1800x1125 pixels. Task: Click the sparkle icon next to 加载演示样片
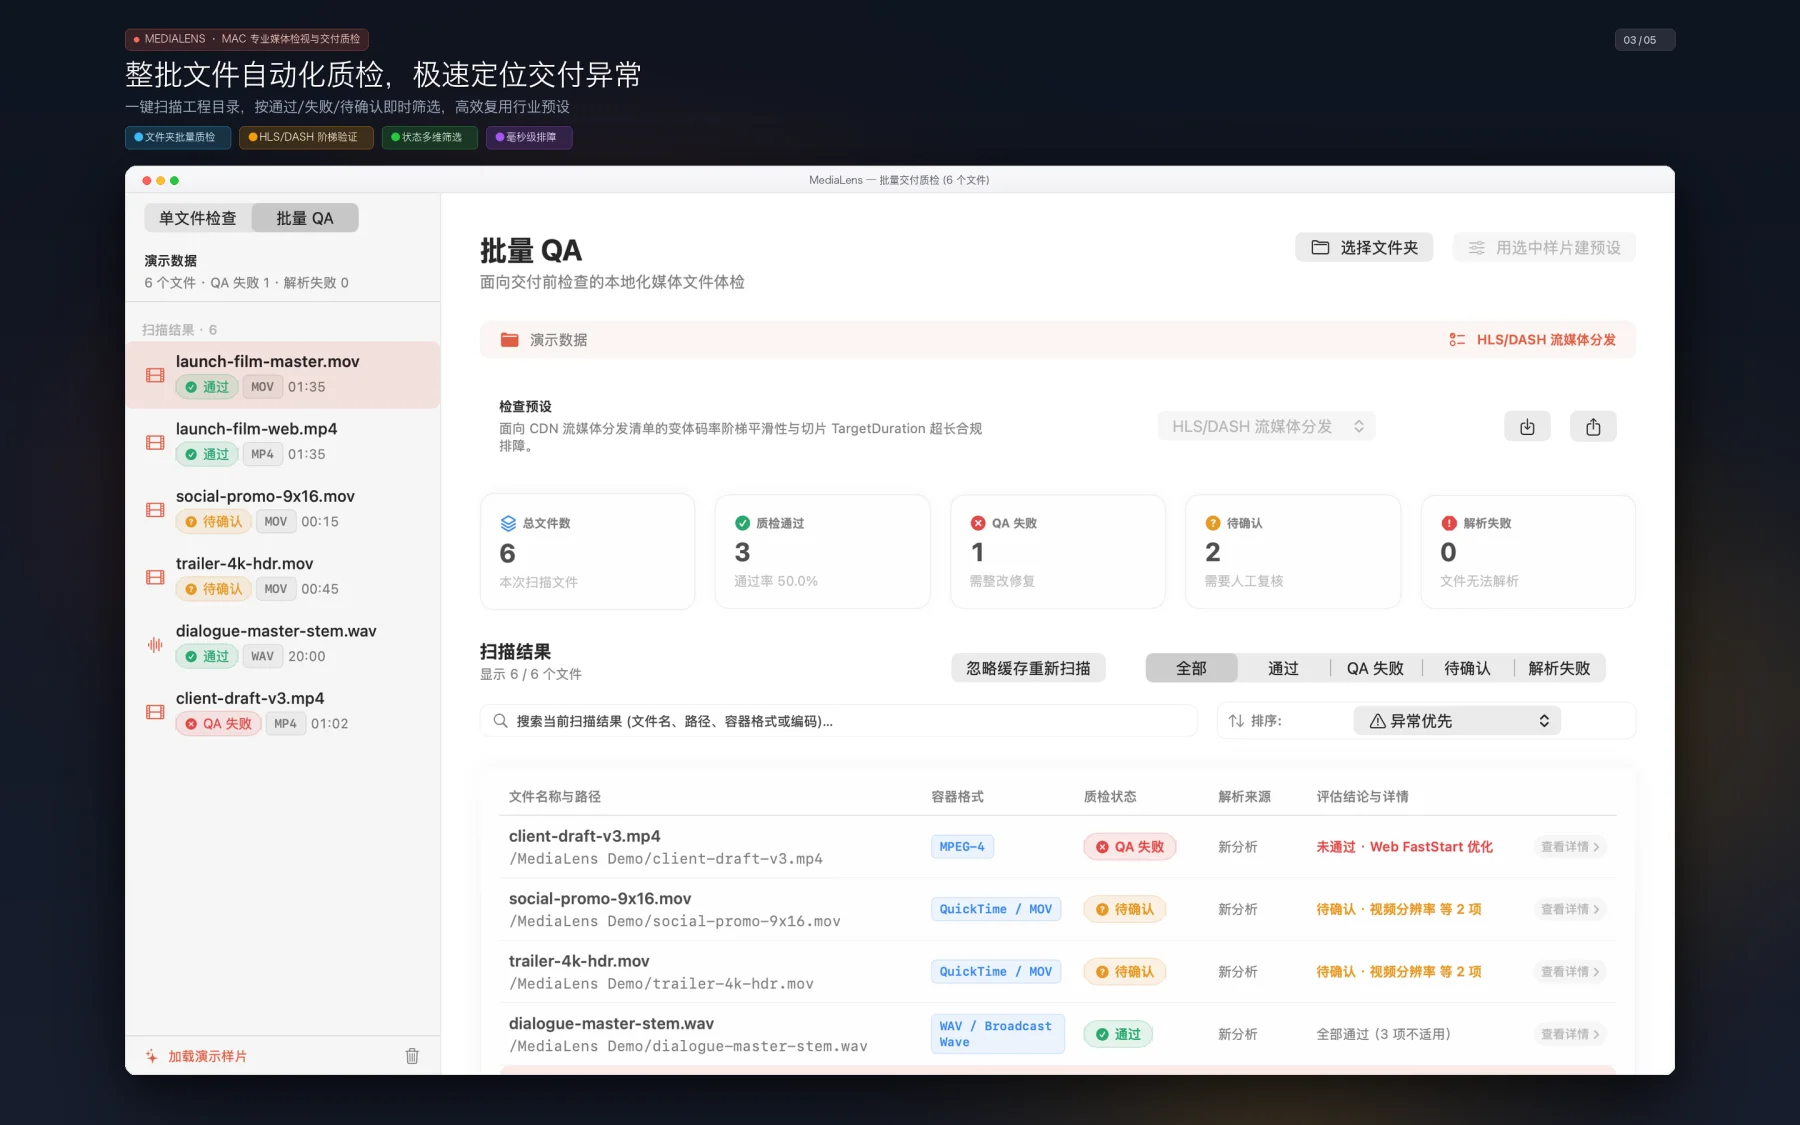152,1056
